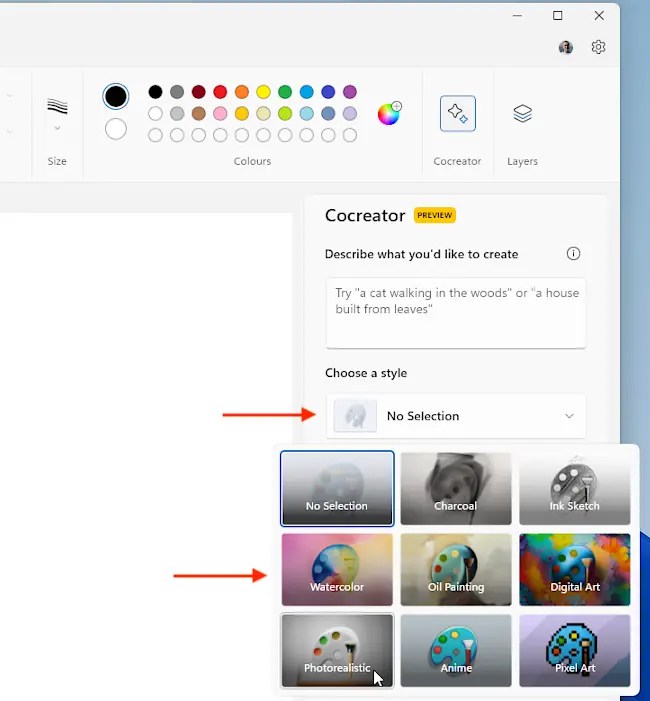The image size is (650, 701).
Task: Open the Cocreator panel button
Action: [x=457, y=114]
